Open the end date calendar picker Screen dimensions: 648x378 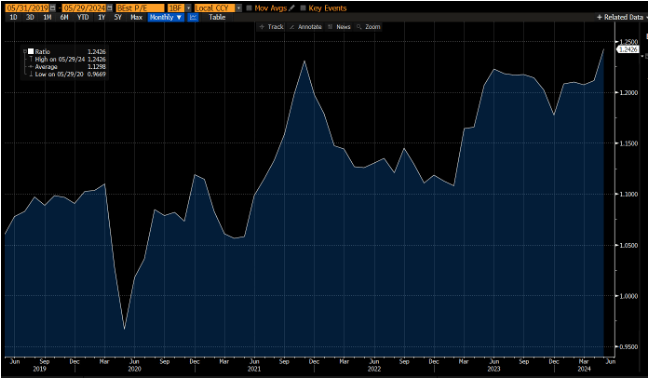coord(110,8)
